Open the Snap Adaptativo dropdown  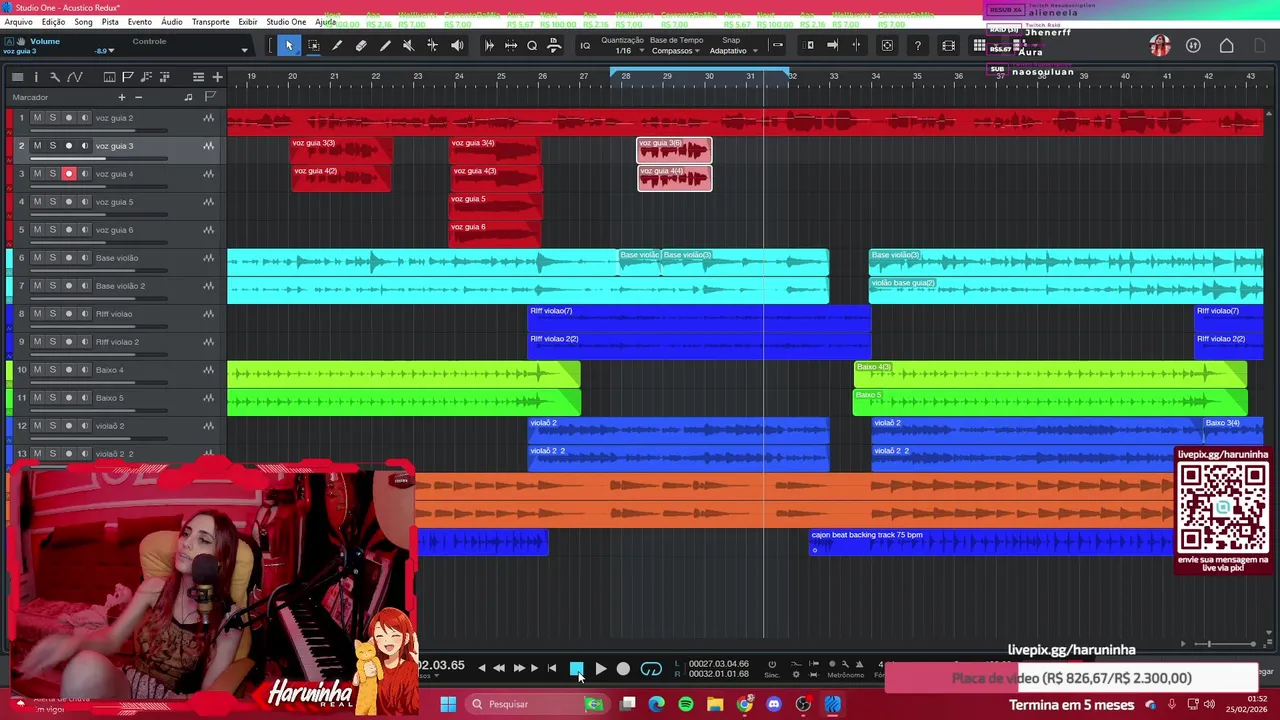(732, 51)
